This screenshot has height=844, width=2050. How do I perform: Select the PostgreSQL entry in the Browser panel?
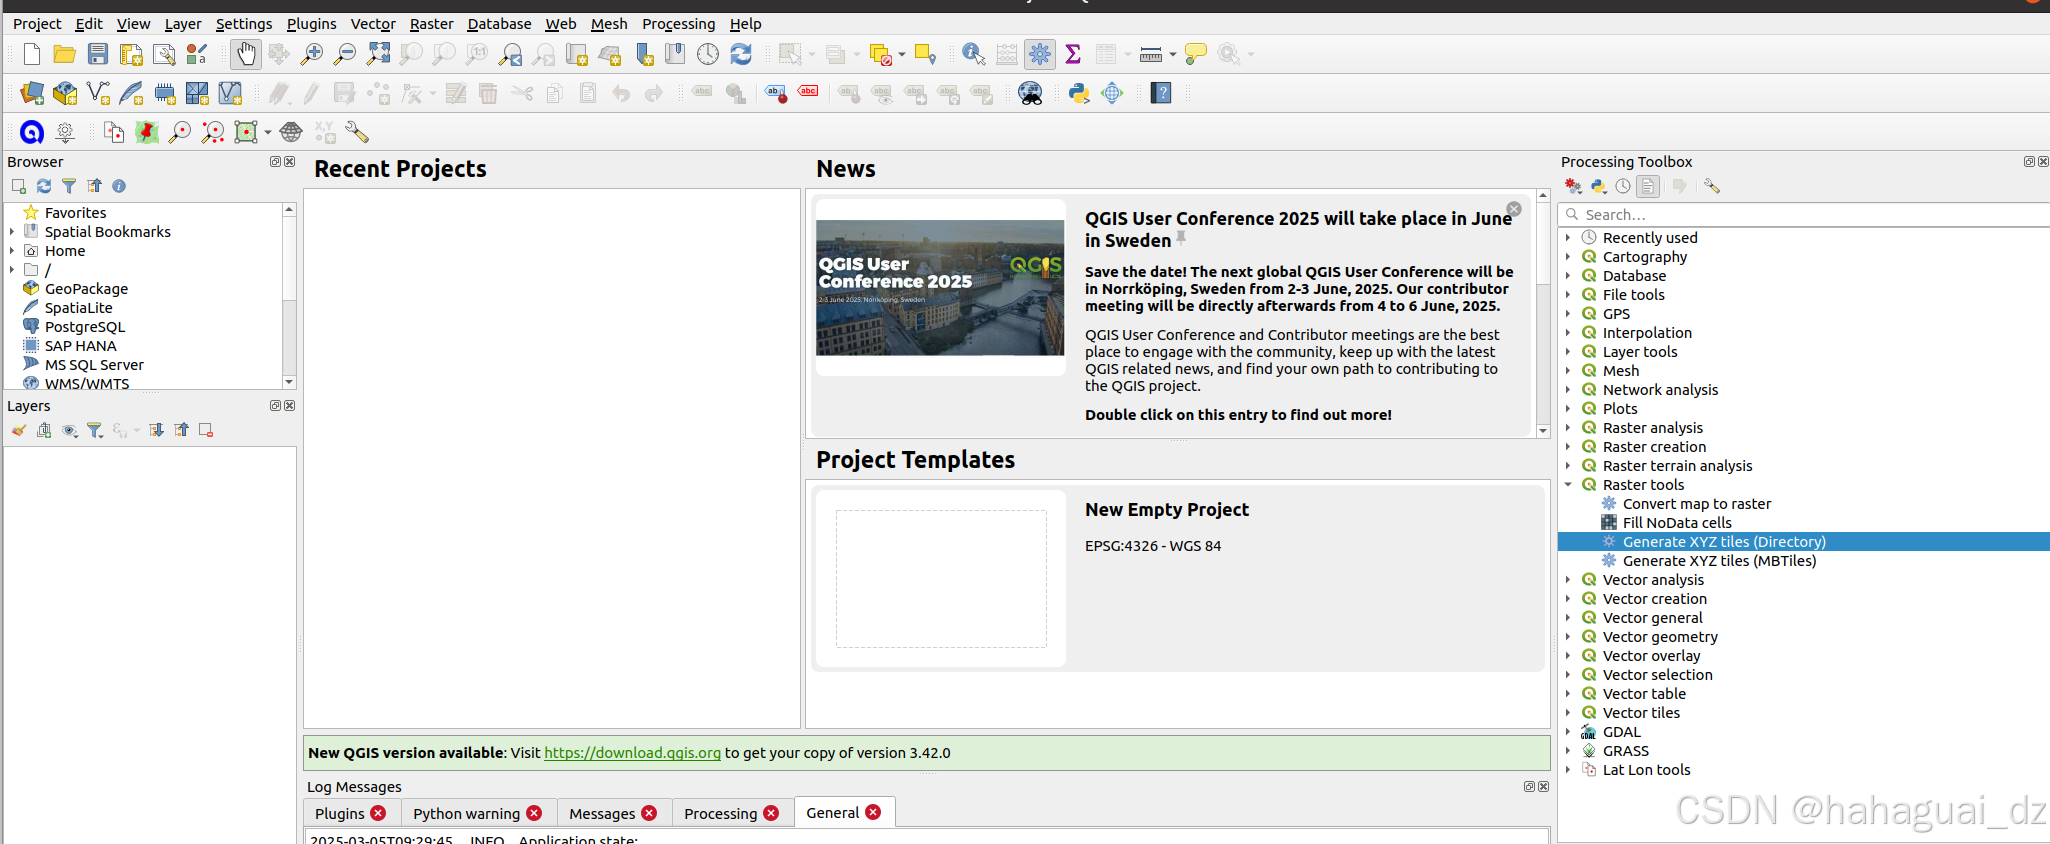85,327
